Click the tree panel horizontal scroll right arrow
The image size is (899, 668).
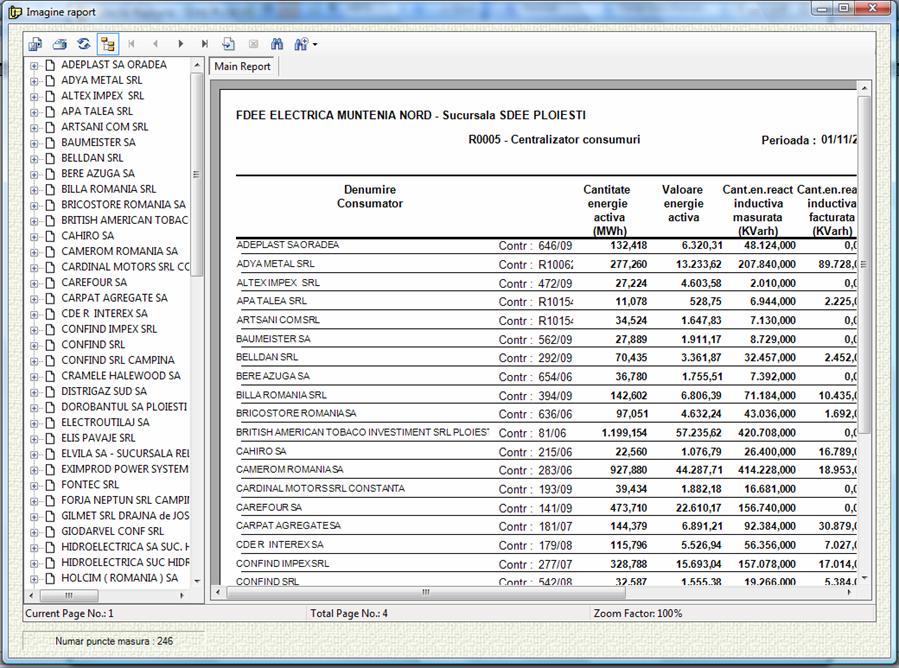pos(182,595)
